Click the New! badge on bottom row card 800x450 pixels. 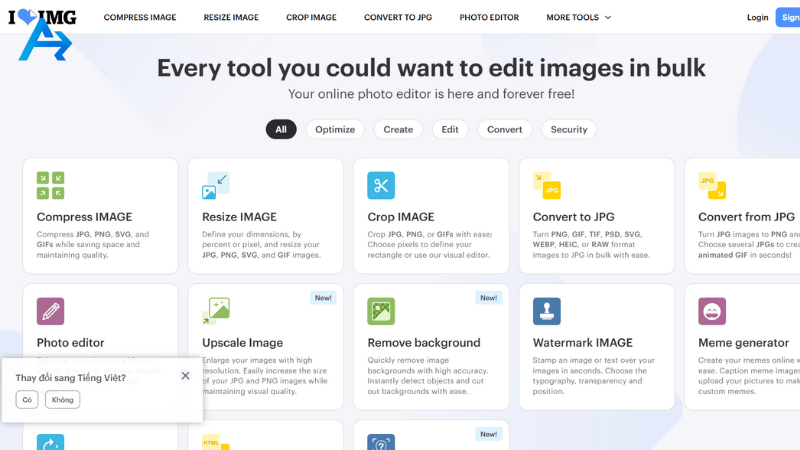[x=488, y=434]
